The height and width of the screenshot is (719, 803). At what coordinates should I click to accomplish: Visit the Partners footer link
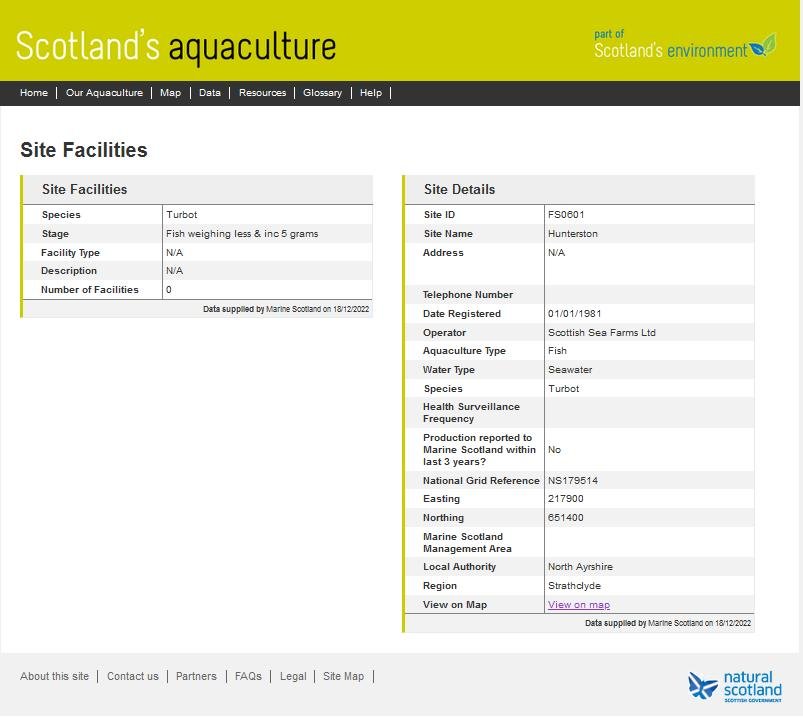point(196,676)
